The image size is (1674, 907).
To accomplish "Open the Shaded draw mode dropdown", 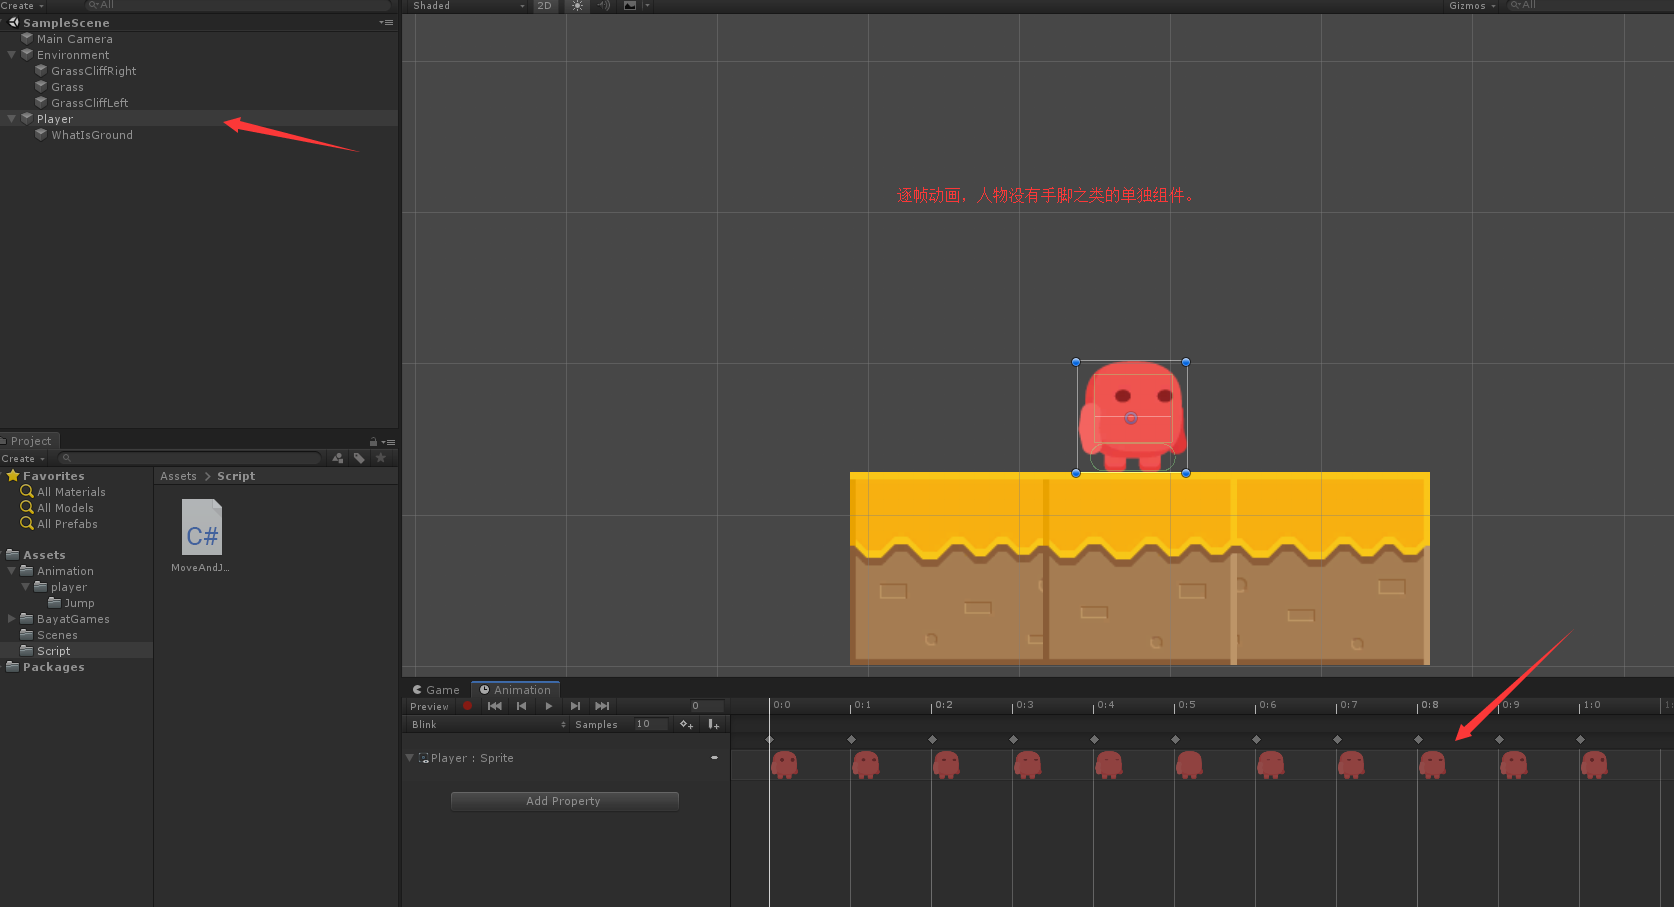I will (x=467, y=6).
